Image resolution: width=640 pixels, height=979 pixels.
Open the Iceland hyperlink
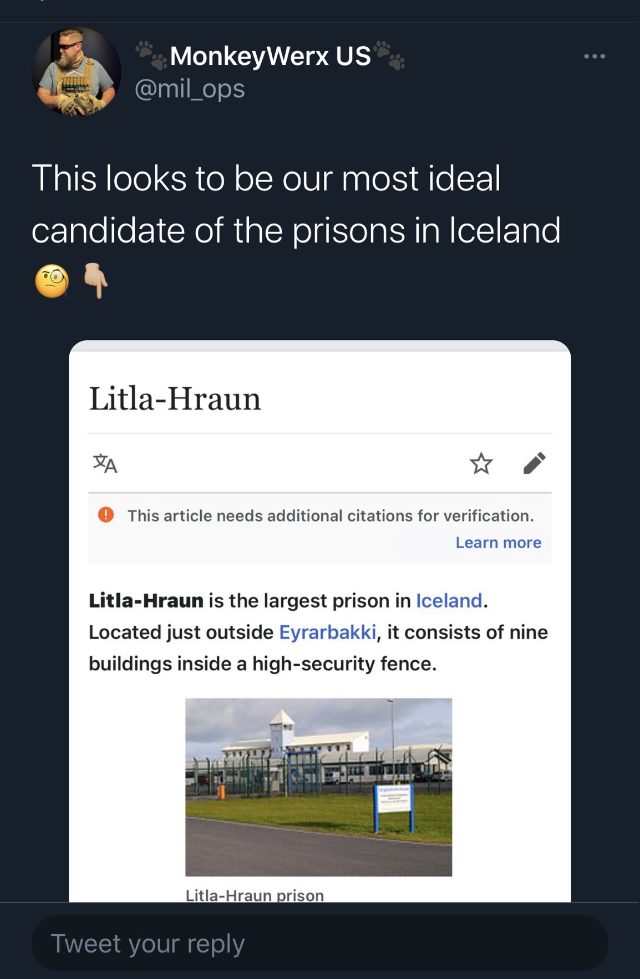tap(449, 601)
